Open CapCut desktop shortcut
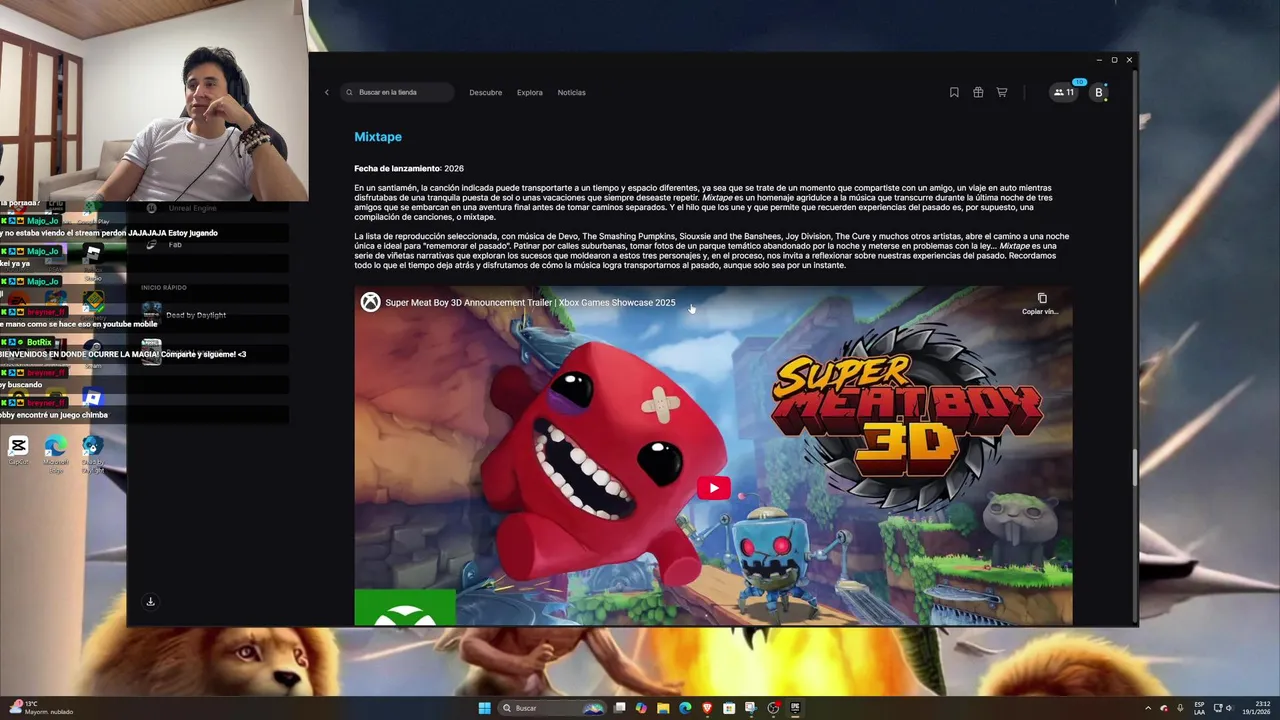Screen dimensions: 1280x720 [18, 450]
